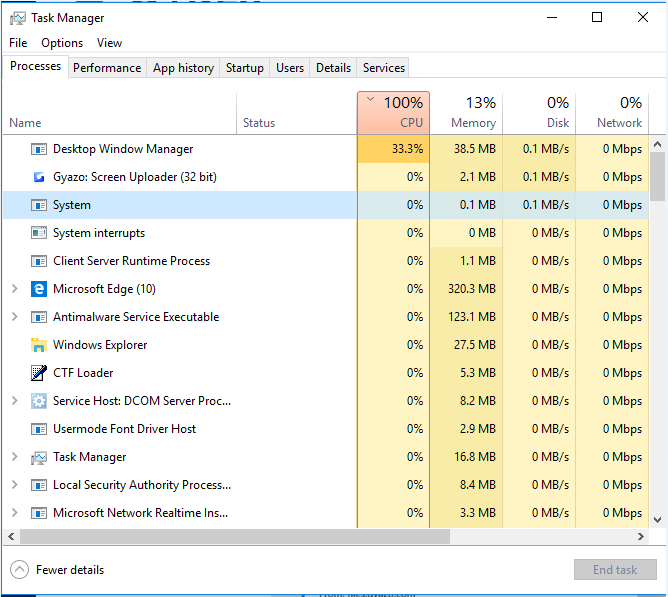This screenshot has height=597, width=668.
Task: Click the Antimalware Service Executable icon
Action: [39, 317]
